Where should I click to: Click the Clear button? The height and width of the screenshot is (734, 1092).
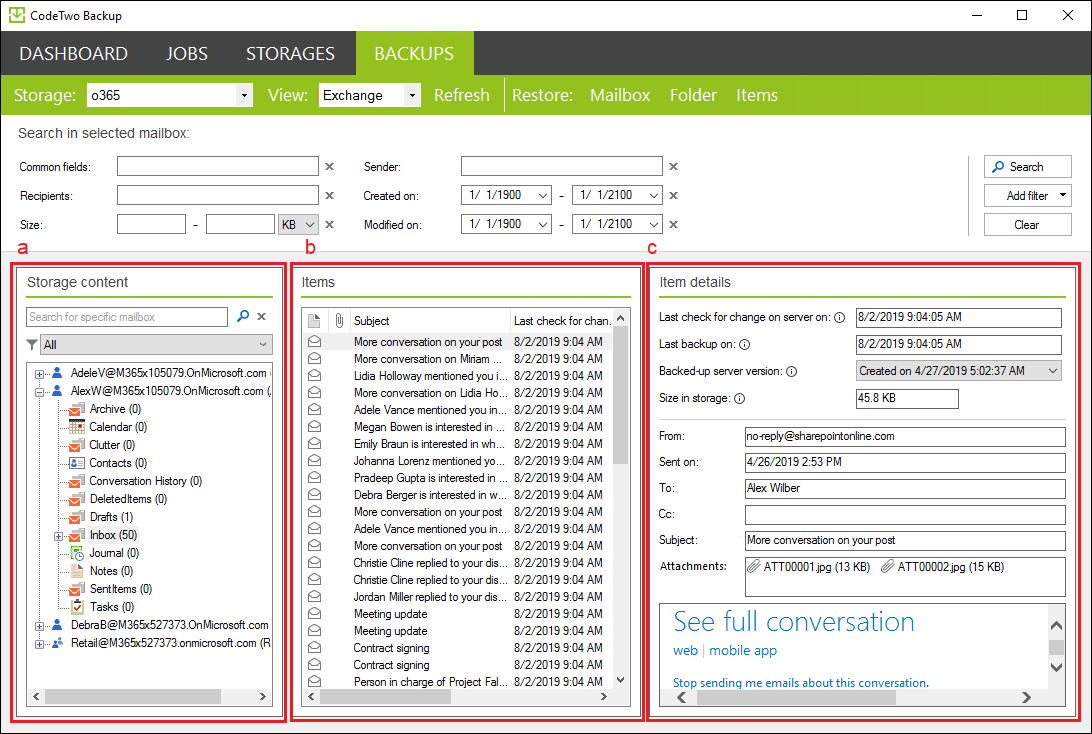click(1027, 225)
